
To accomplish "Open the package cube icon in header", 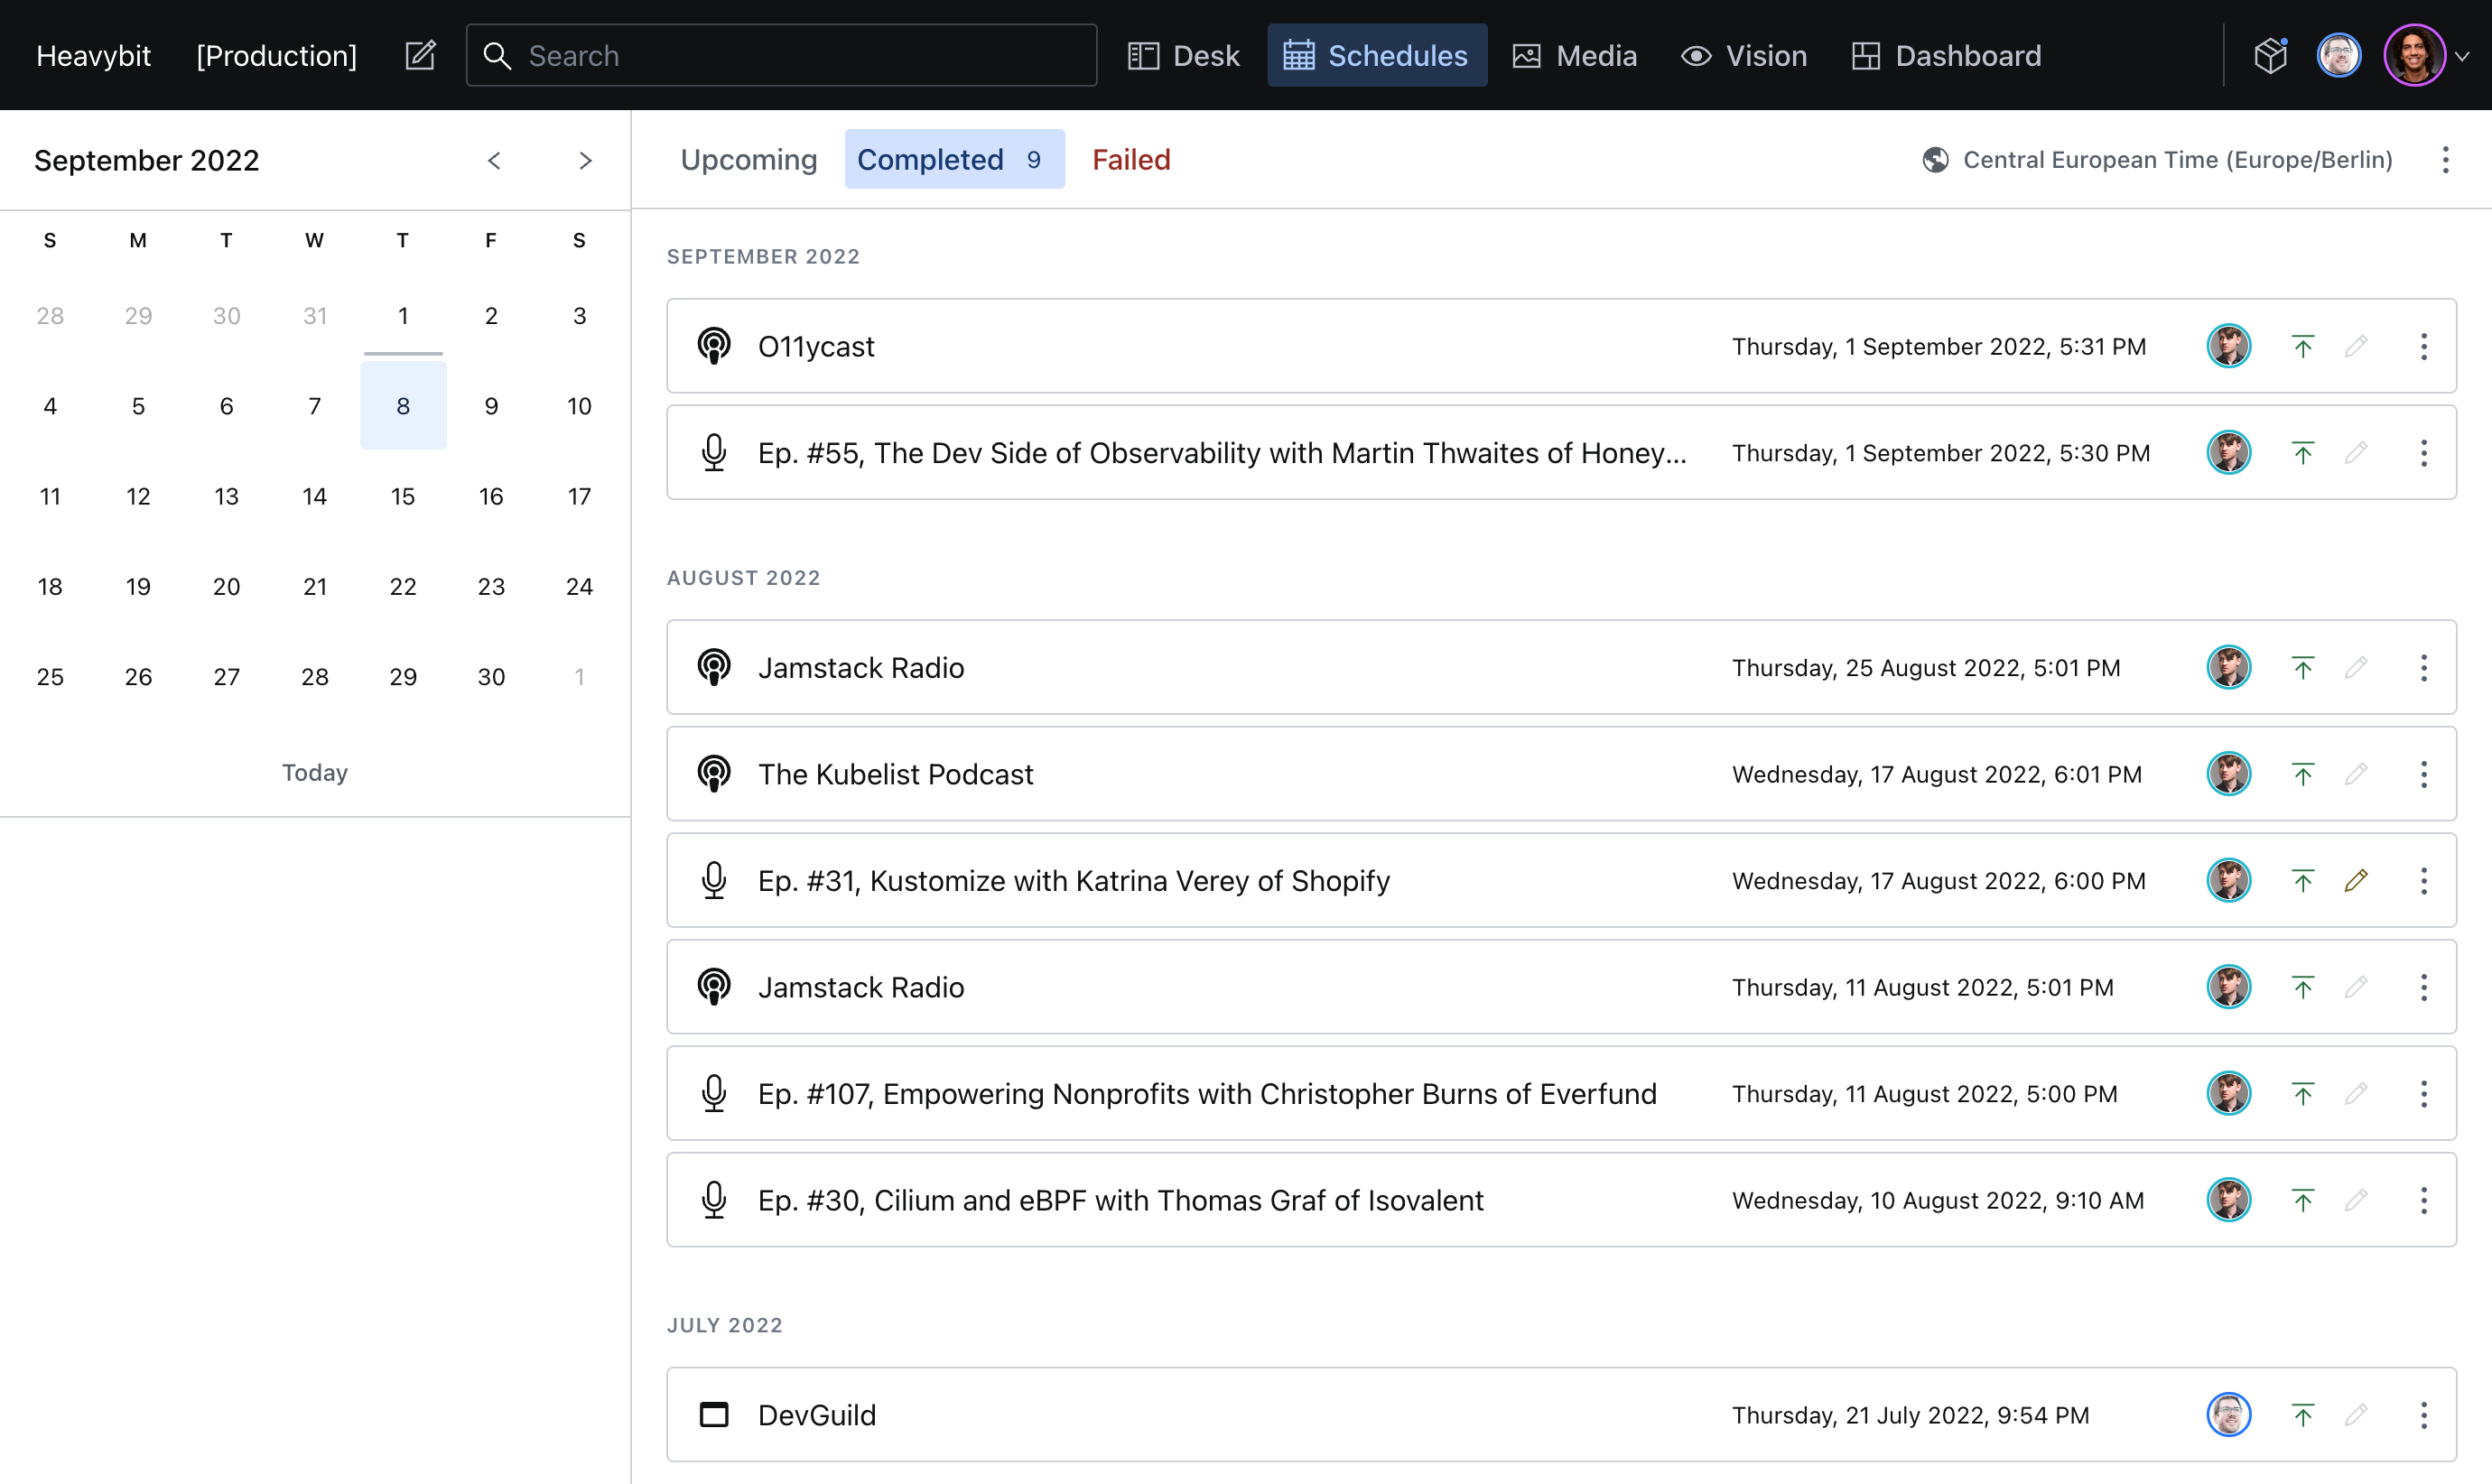I will (x=2270, y=55).
